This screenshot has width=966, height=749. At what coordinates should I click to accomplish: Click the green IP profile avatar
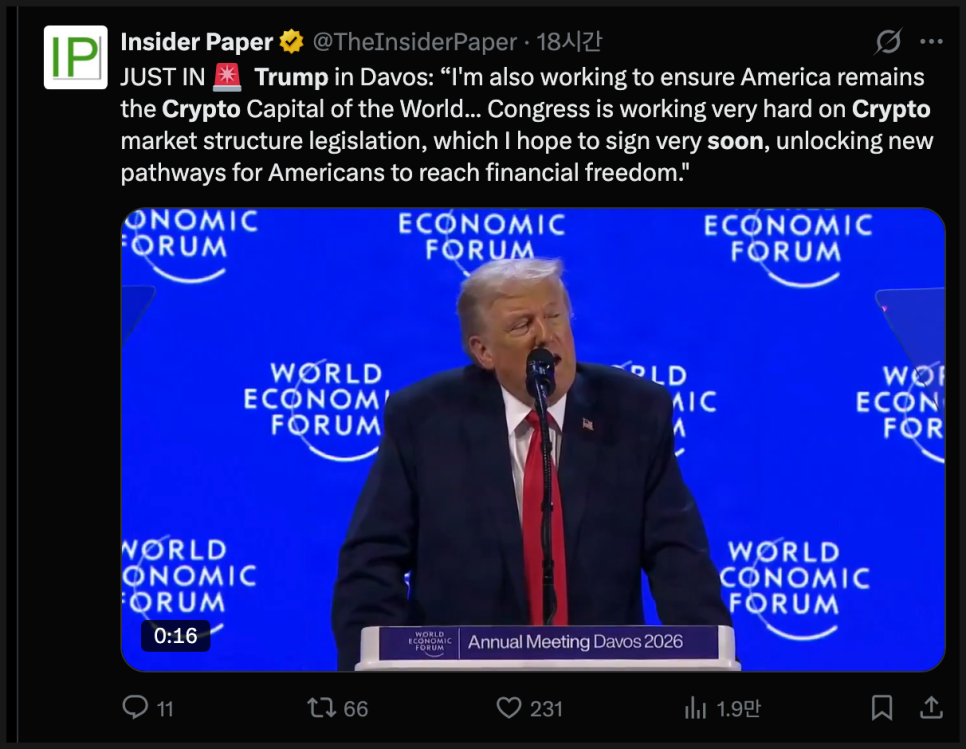76,58
